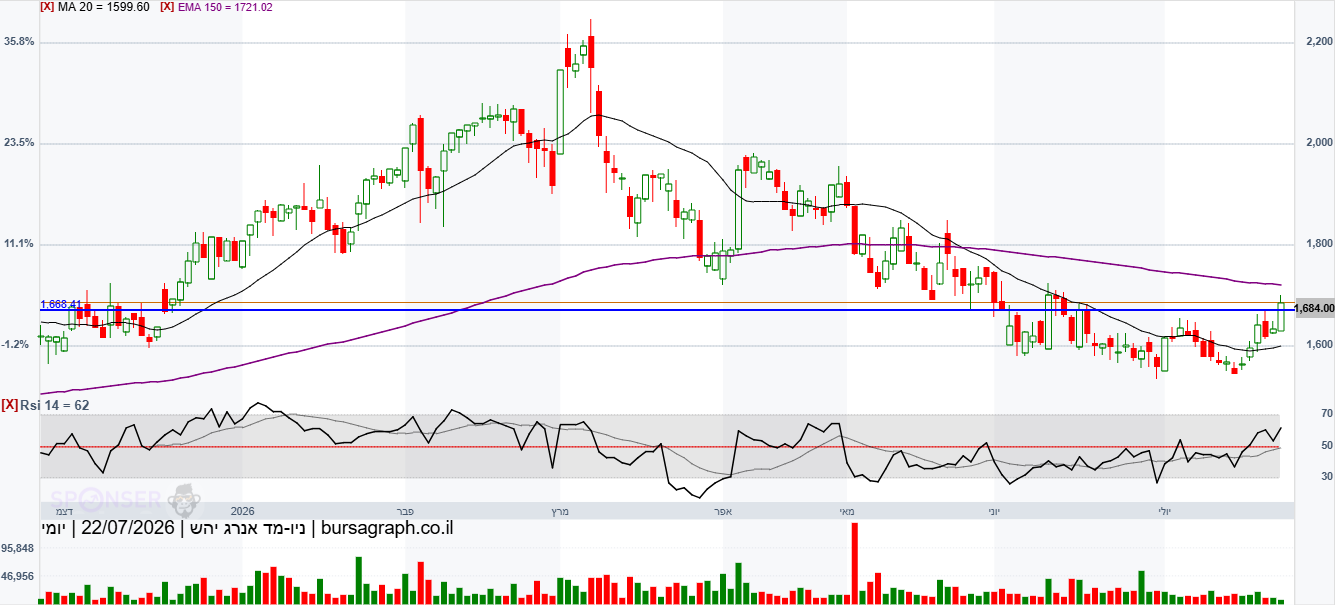Click the יומי daily interval label
Image resolution: width=1335 pixels, height=605 pixels.
(53, 528)
